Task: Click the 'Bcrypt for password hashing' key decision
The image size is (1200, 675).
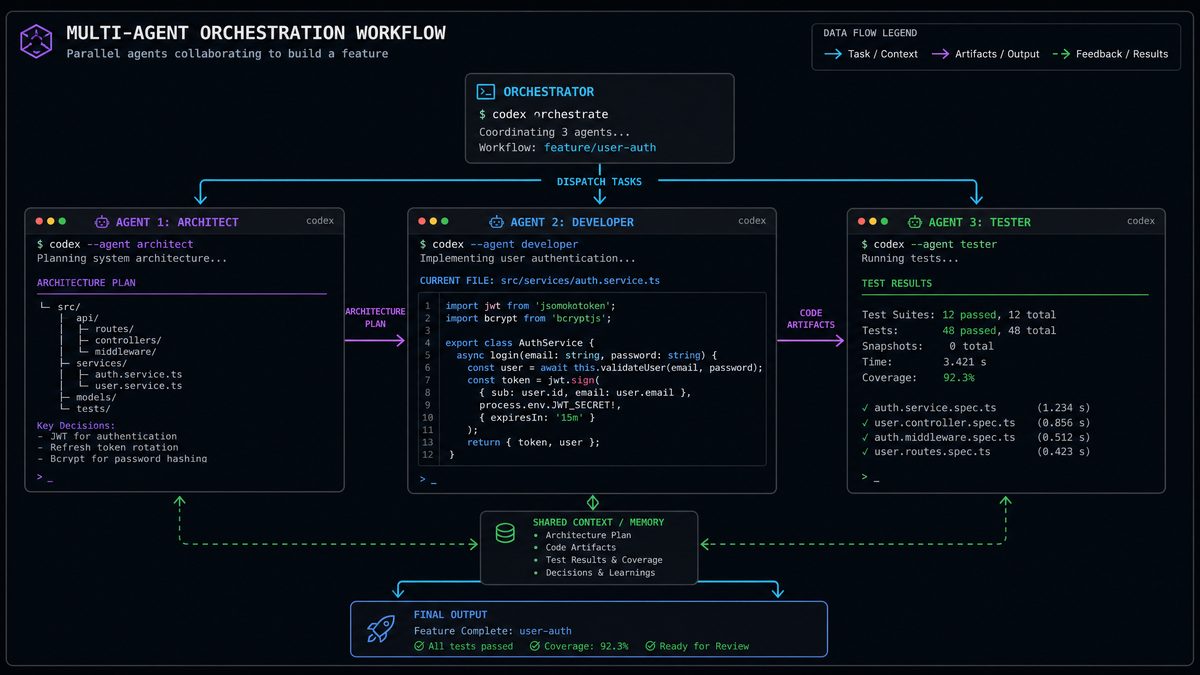Action: 122,458
